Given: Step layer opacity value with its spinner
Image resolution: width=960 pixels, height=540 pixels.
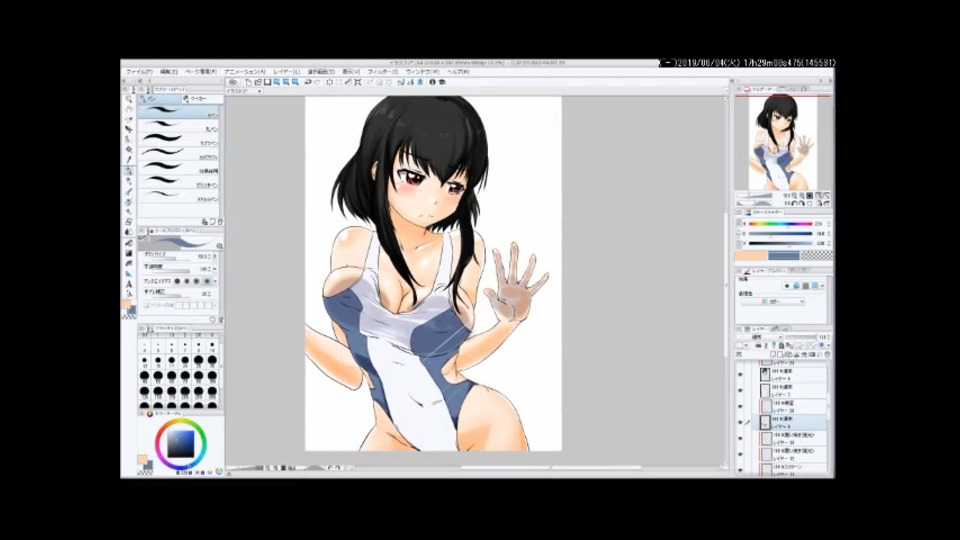Looking at the screenshot, I should pos(828,337).
